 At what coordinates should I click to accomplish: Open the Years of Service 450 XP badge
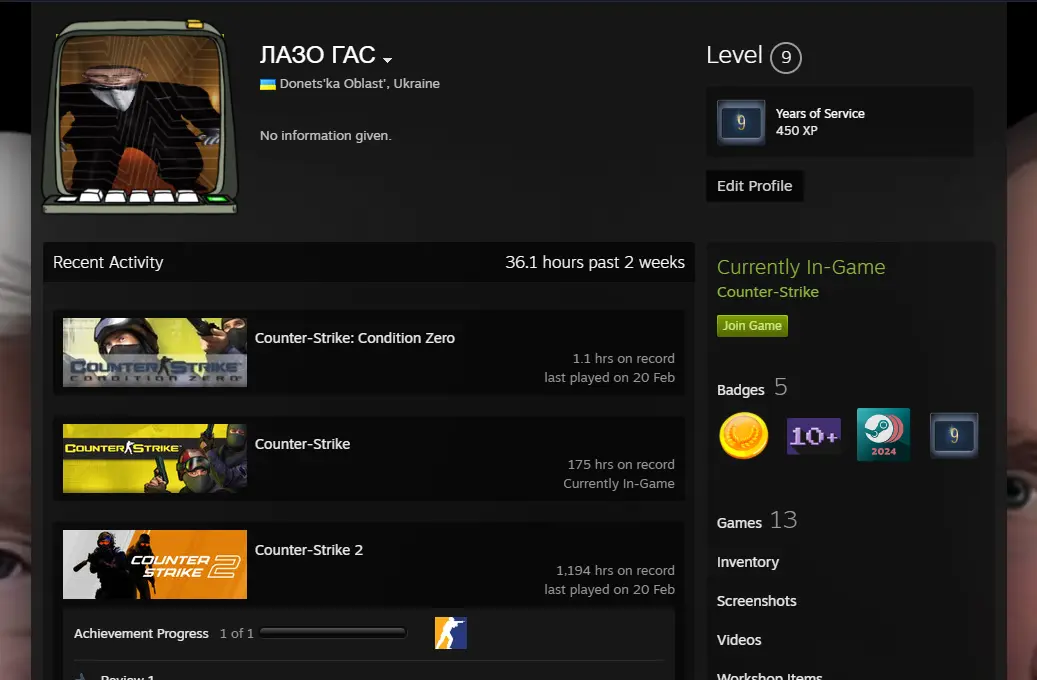(x=741, y=122)
